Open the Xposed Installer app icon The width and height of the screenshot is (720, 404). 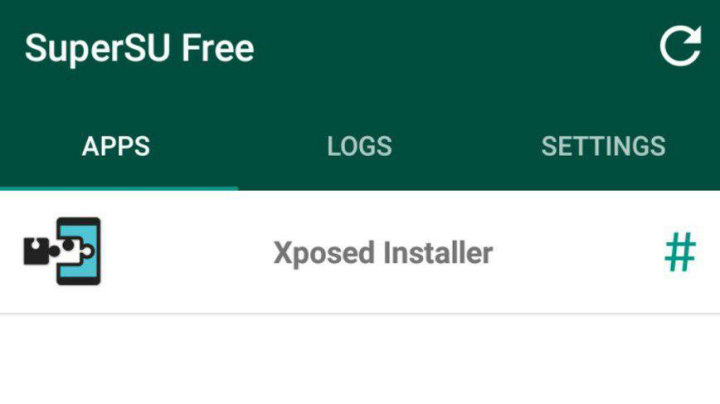pos(62,251)
